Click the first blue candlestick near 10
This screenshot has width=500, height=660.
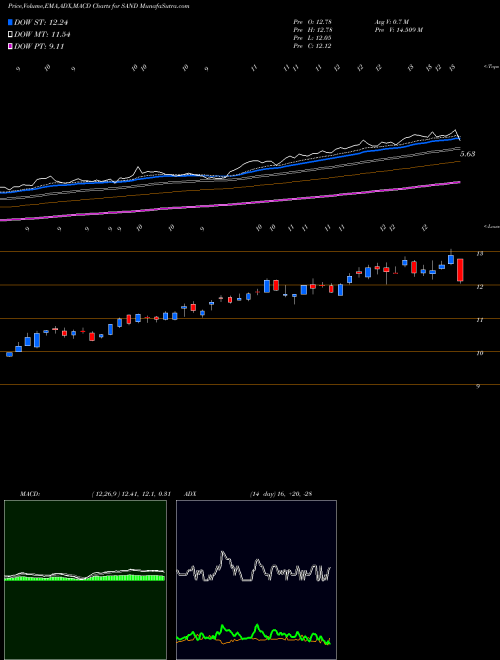[9, 354]
